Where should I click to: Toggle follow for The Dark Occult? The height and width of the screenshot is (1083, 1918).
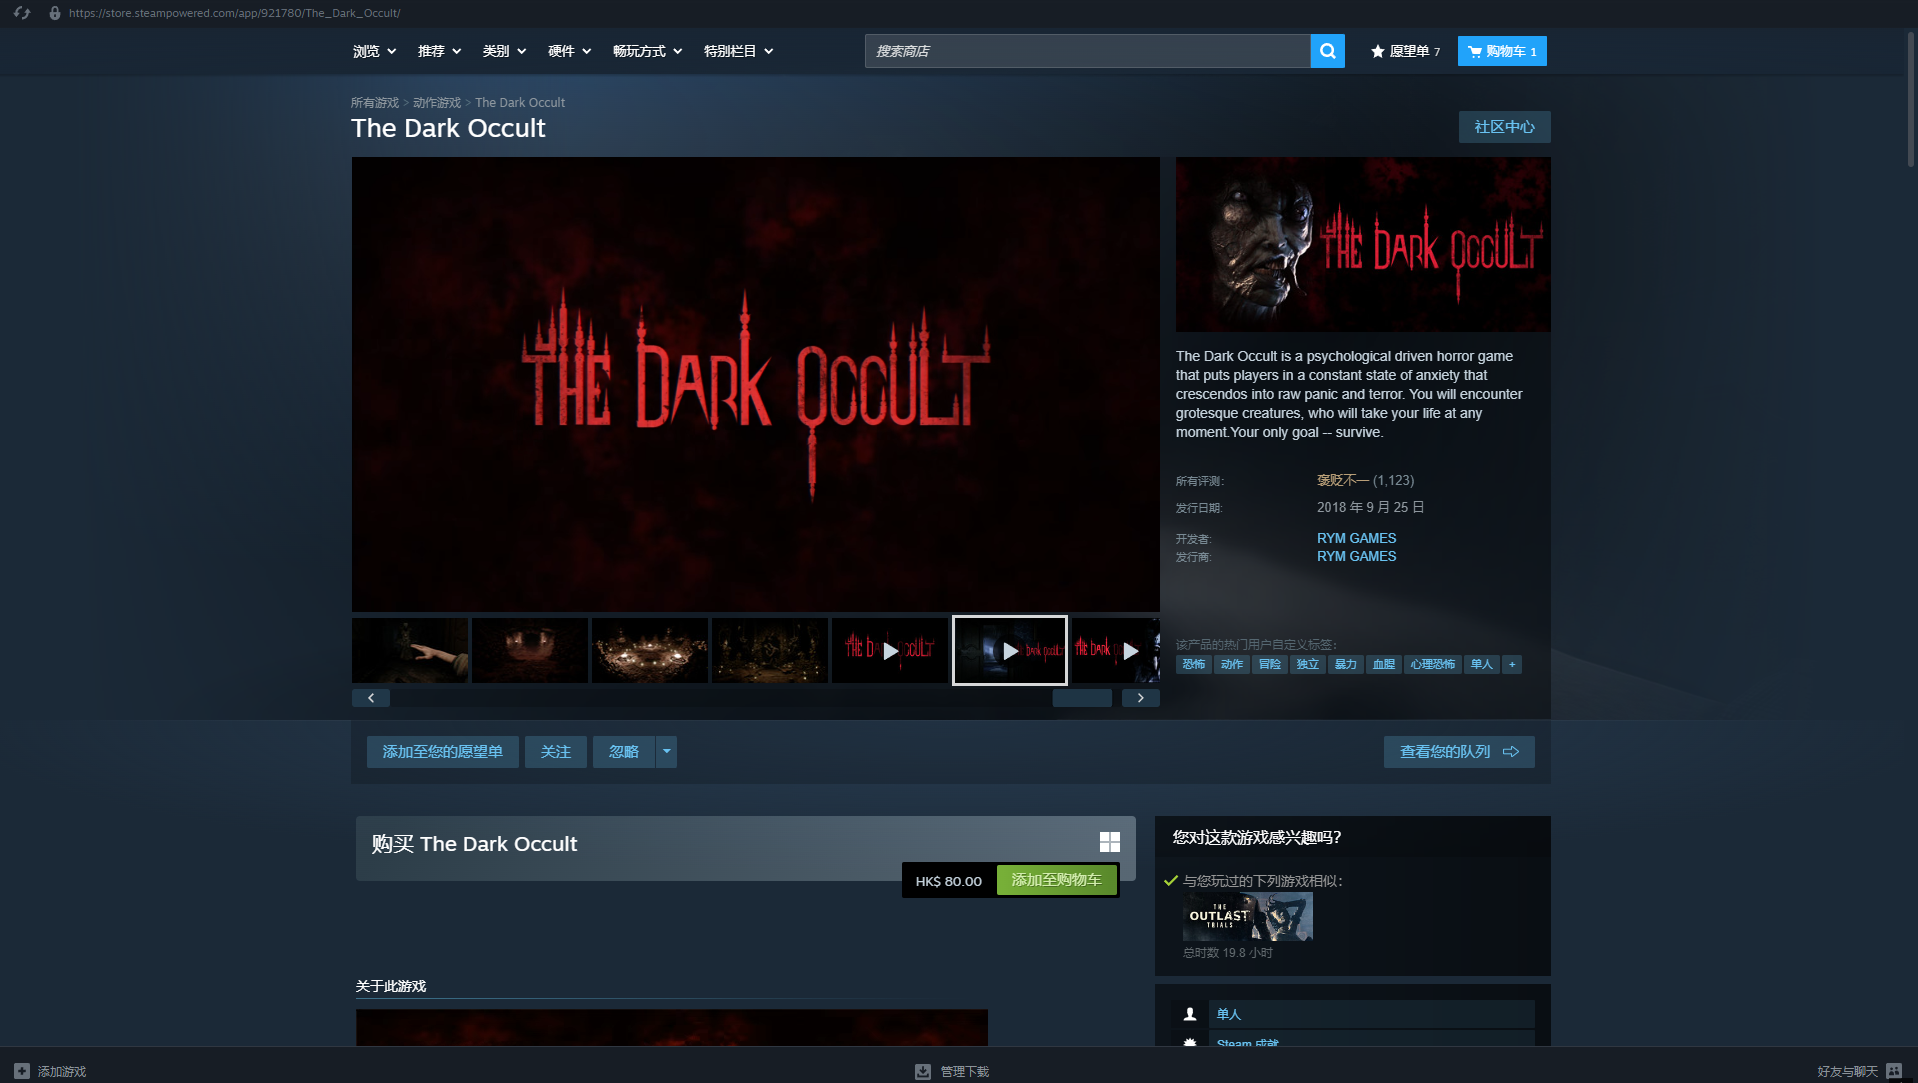[x=555, y=752]
